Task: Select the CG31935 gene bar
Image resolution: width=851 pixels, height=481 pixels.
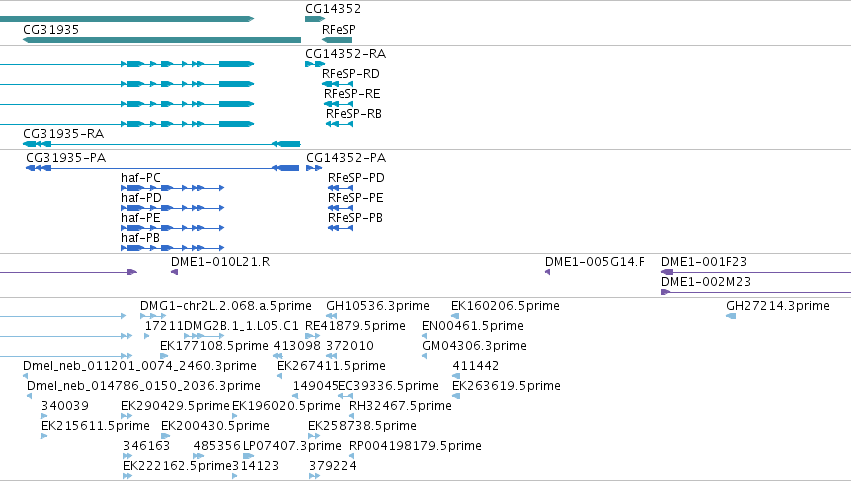Action: (162, 40)
